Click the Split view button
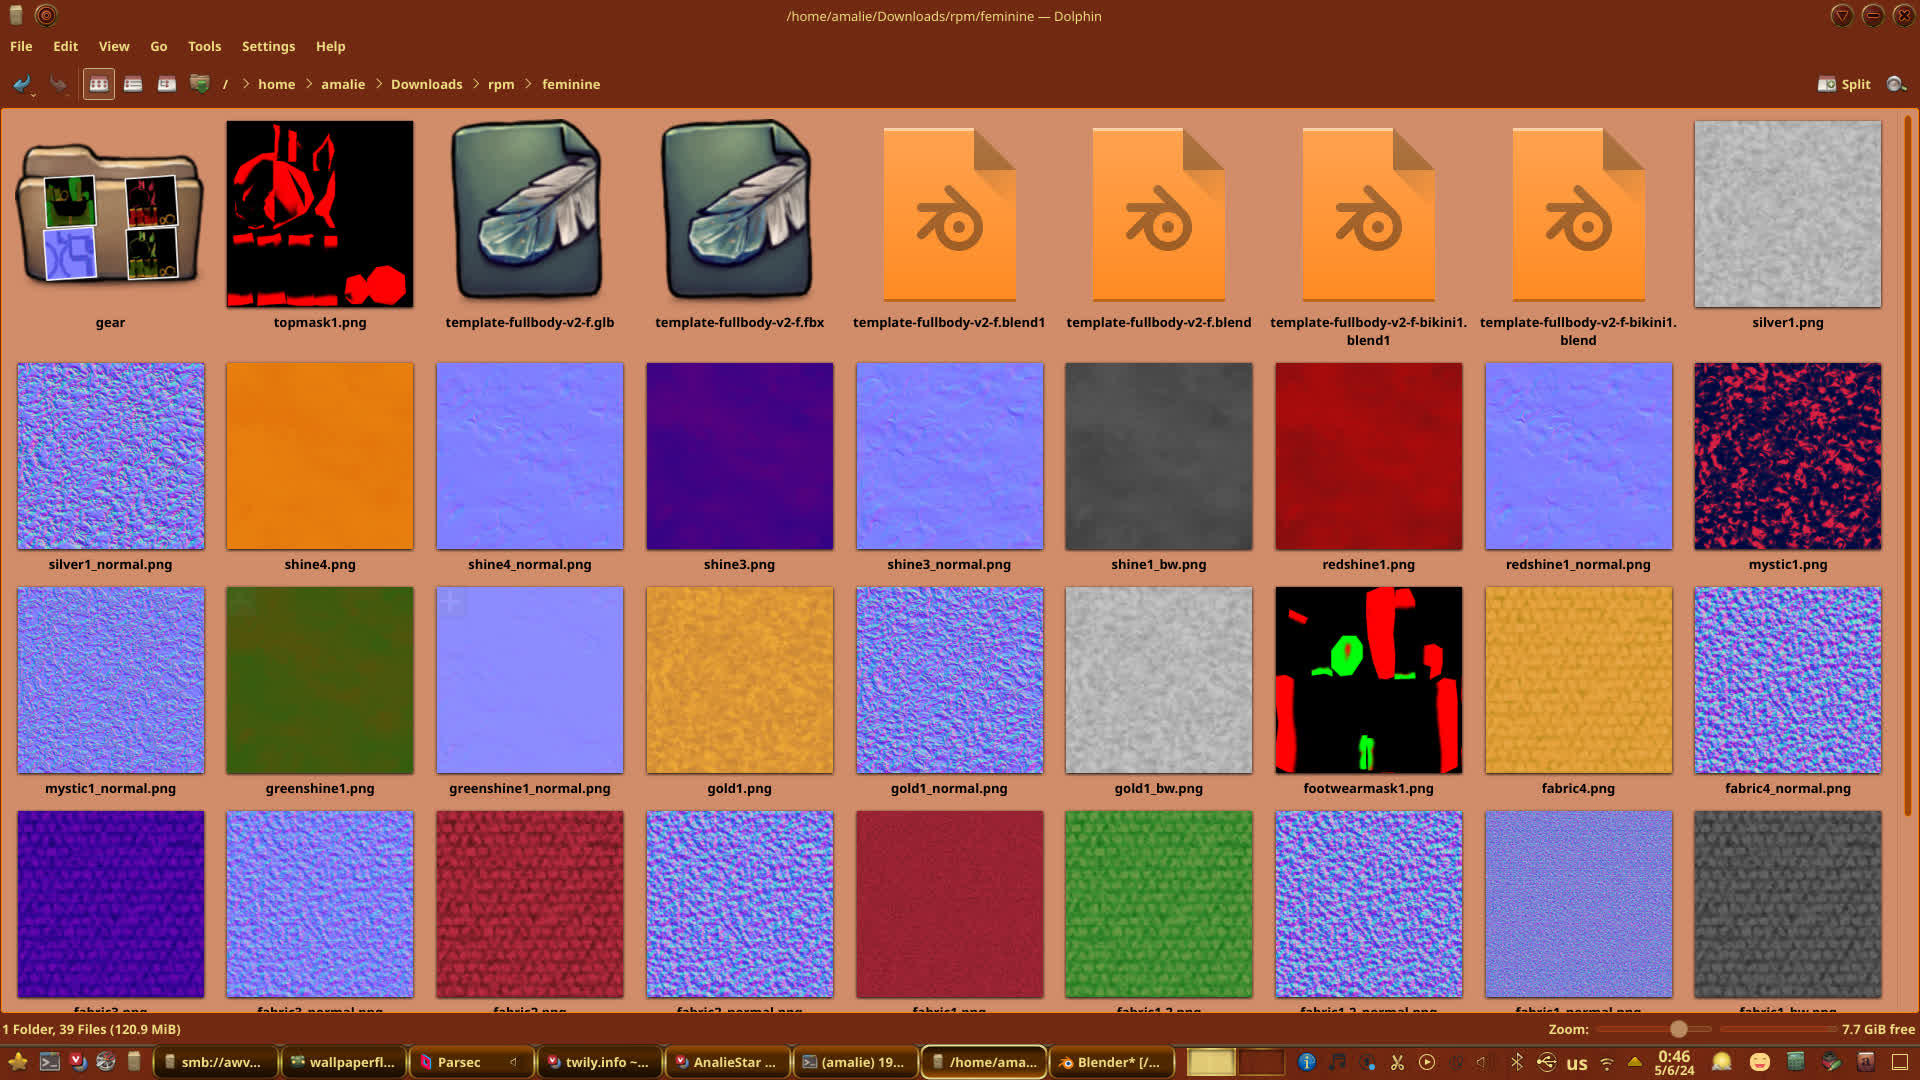The height and width of the screenshot is (1080, 1920). point(1844,84)
